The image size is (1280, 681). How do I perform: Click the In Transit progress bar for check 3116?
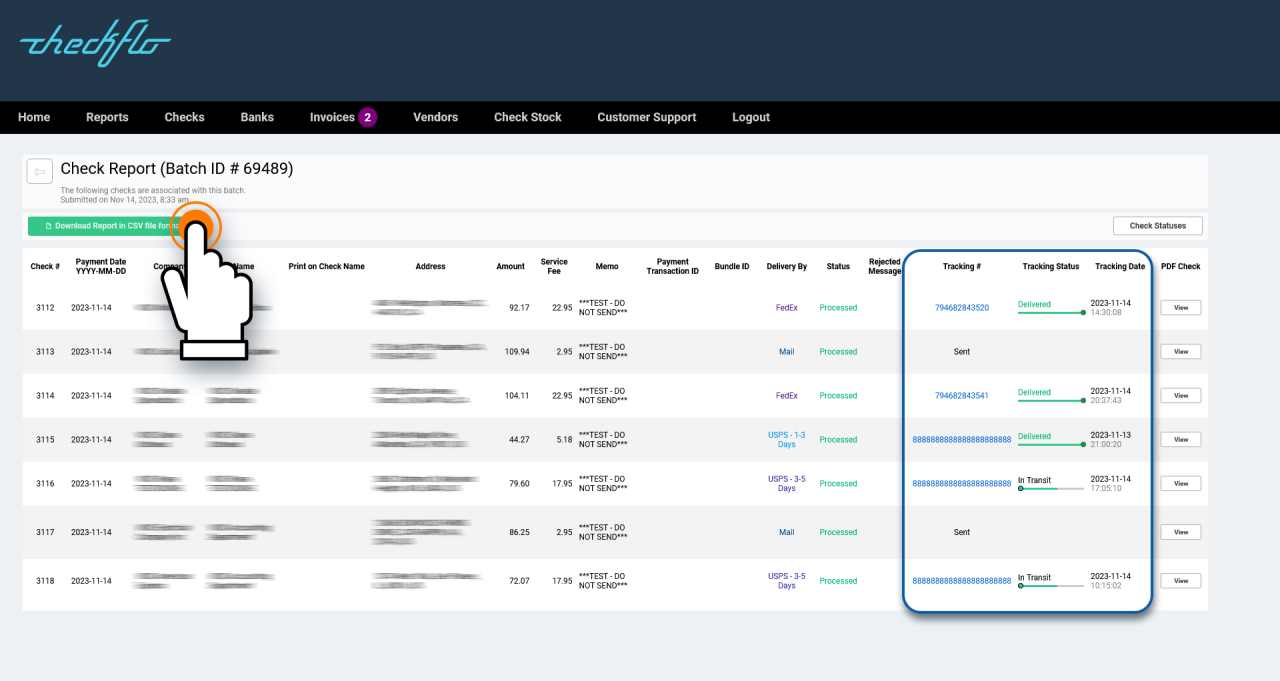(1051, 489)
